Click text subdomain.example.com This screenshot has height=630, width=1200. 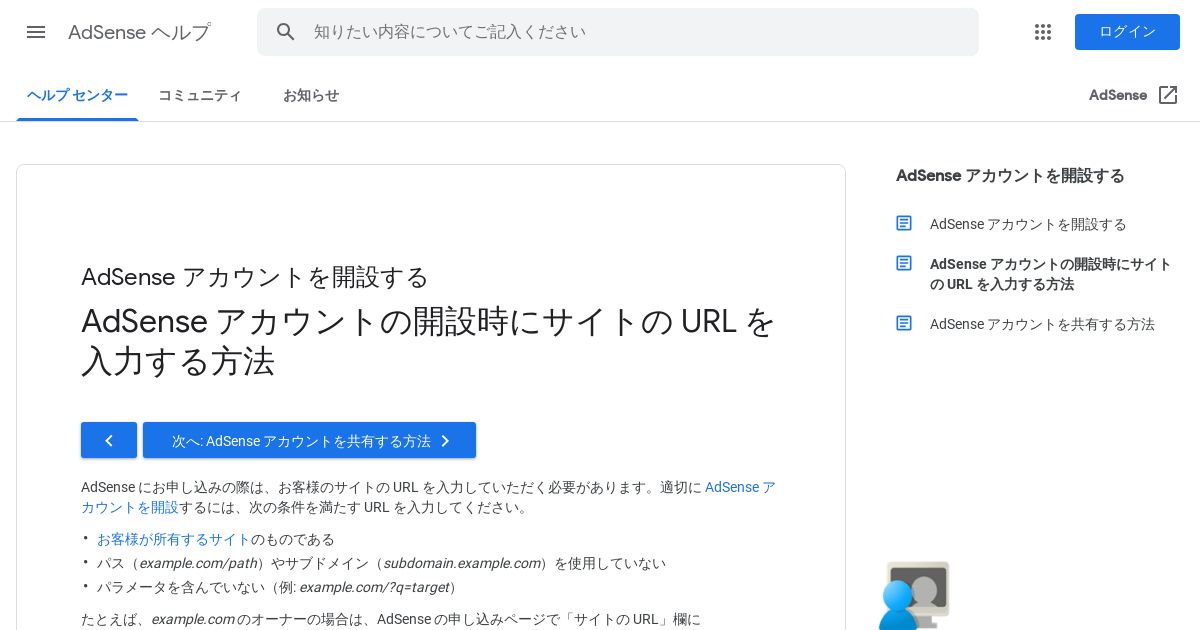click(x=462, y=563)
